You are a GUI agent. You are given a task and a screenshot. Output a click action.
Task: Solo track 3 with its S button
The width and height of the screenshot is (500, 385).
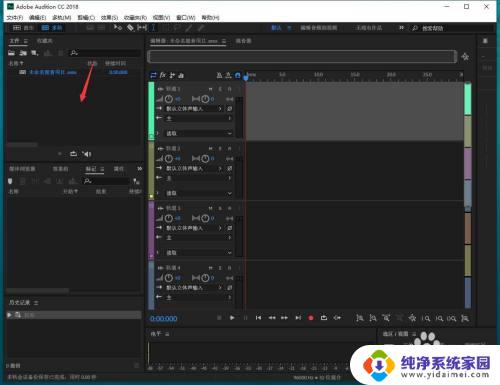click(x=220, y=208)
